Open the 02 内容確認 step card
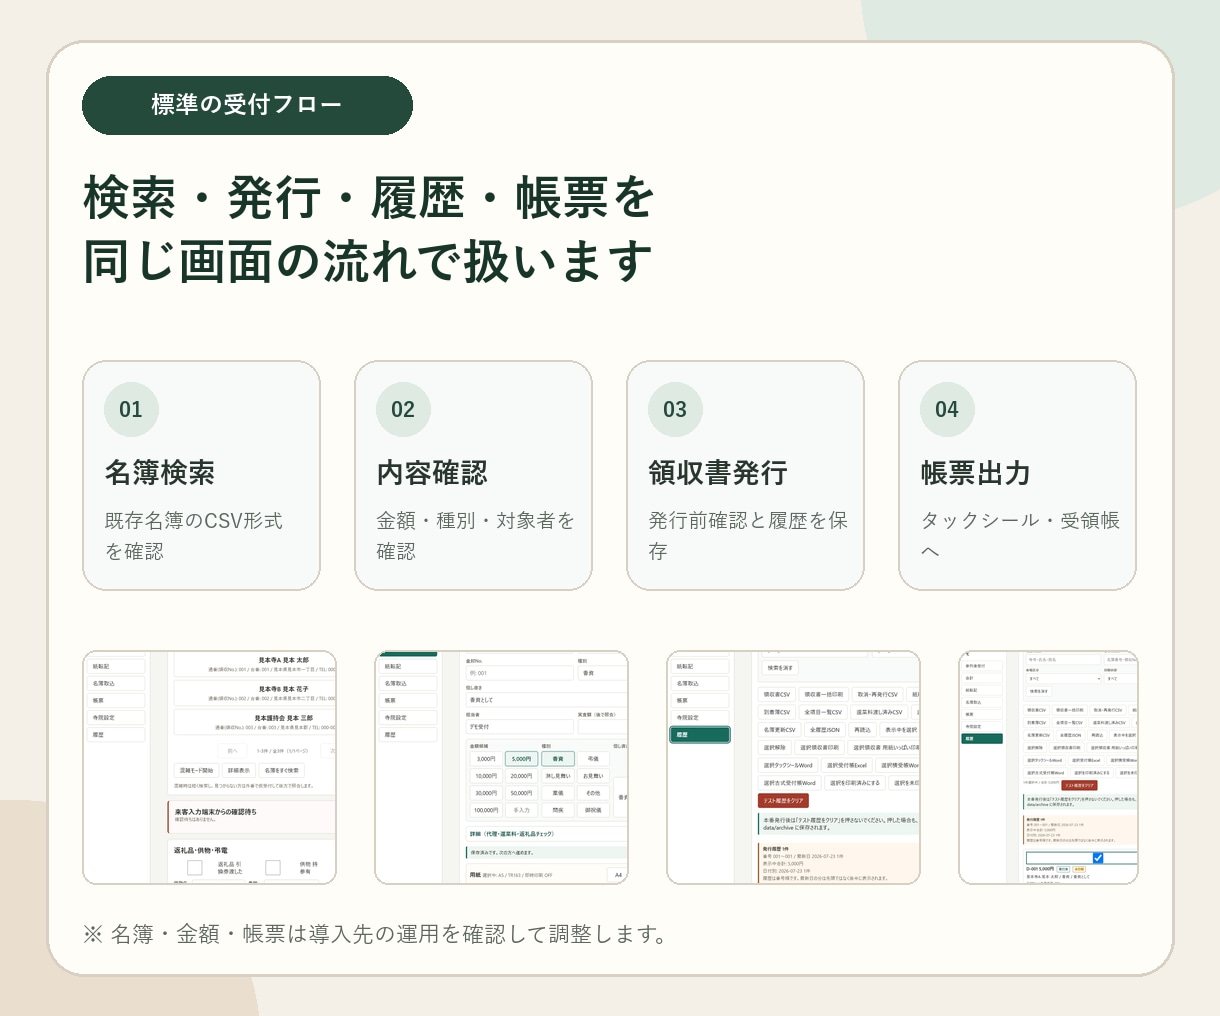The image size is (1220, 1016). click(473, 475)
